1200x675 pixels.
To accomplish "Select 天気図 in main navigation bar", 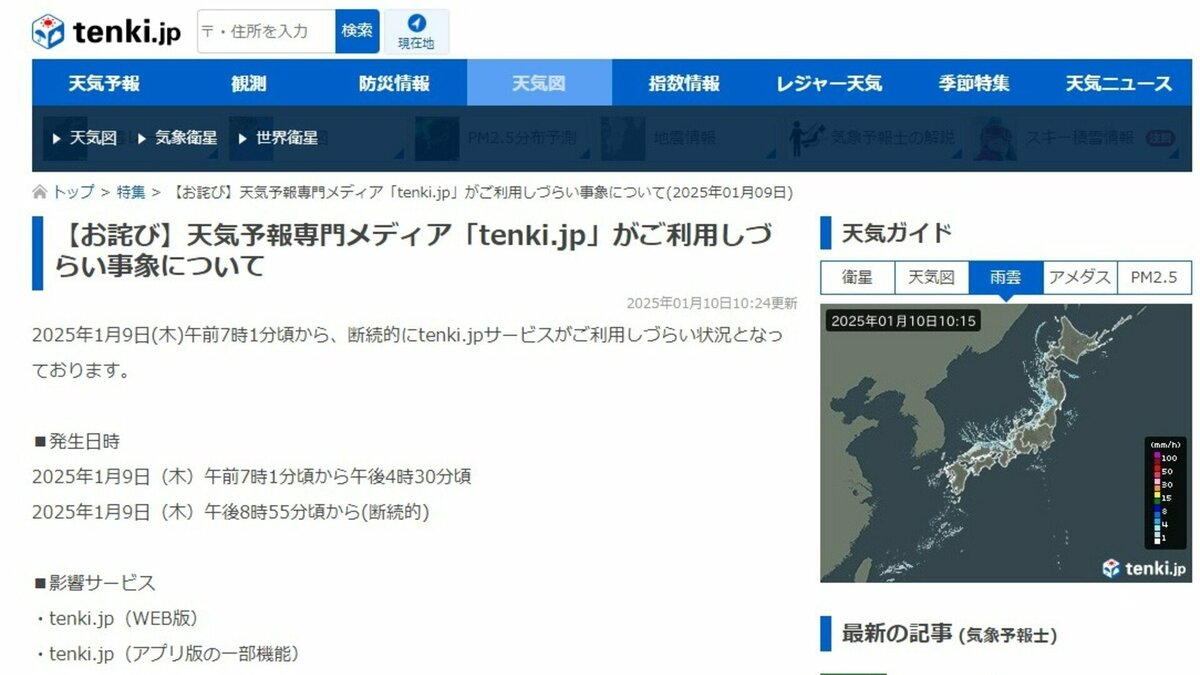I will (539, 83).
